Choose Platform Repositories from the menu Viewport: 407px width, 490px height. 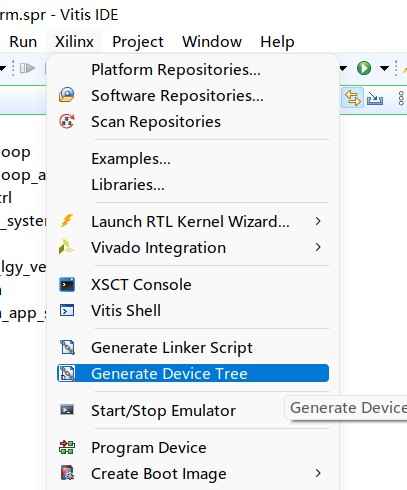pyautogui.click(x=193, y=70)
